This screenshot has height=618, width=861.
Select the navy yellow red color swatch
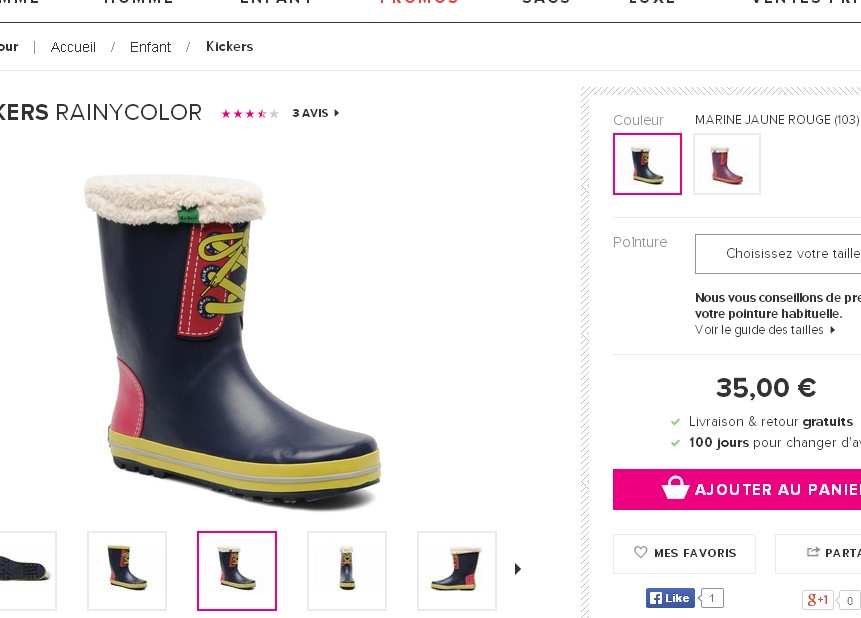tap(647, 164)
